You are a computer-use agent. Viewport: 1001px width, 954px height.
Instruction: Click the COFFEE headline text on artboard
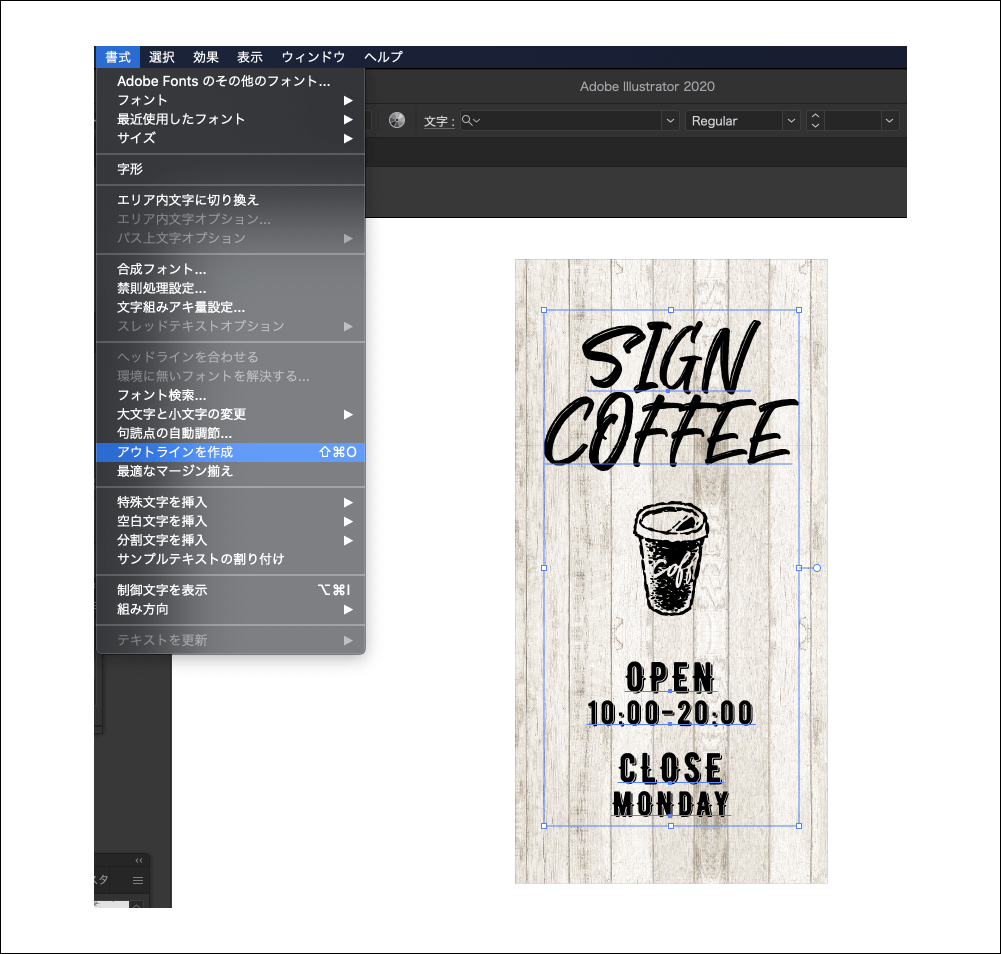click(x=670, y=432)
